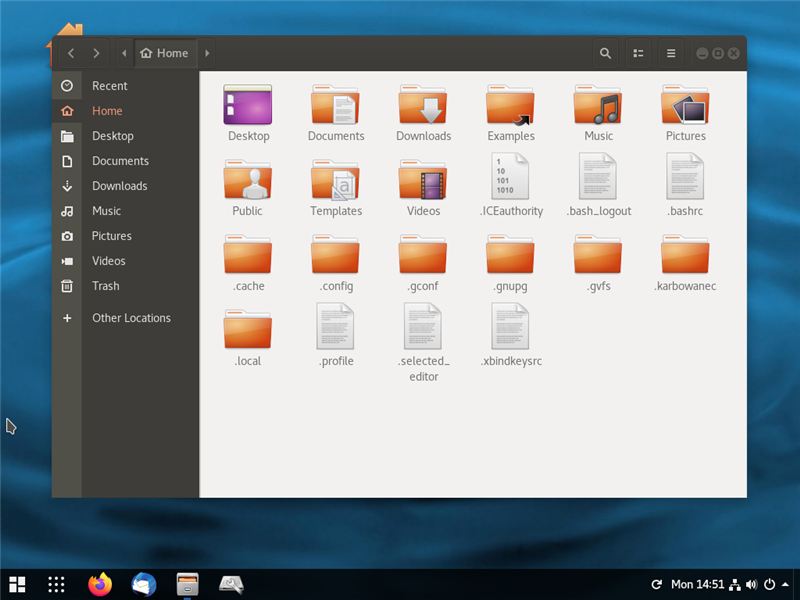Select the Downloads folder icon
Screen dimensions: 800x600
423,105
